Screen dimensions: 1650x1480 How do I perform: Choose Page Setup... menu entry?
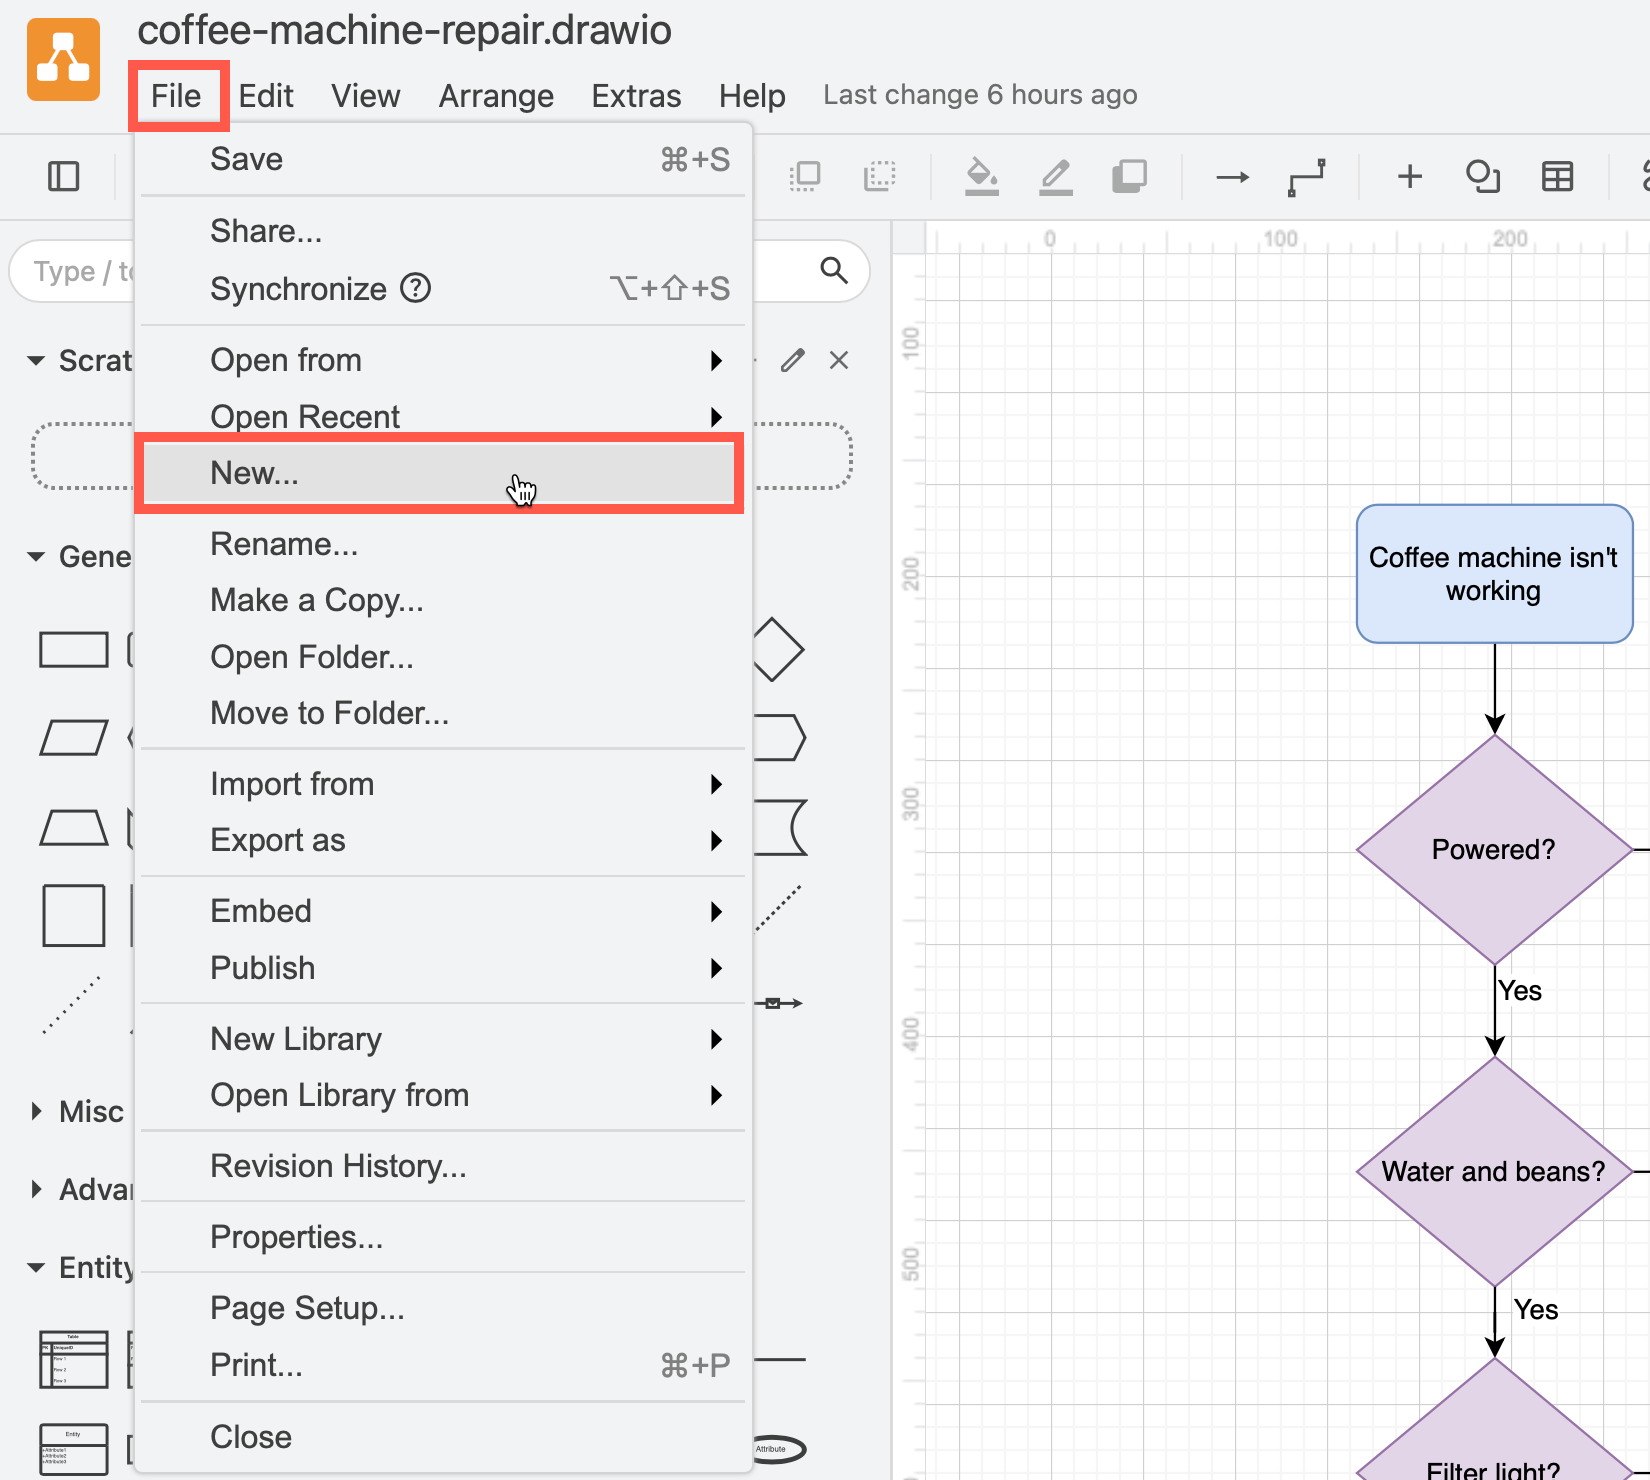(443, 1308)
